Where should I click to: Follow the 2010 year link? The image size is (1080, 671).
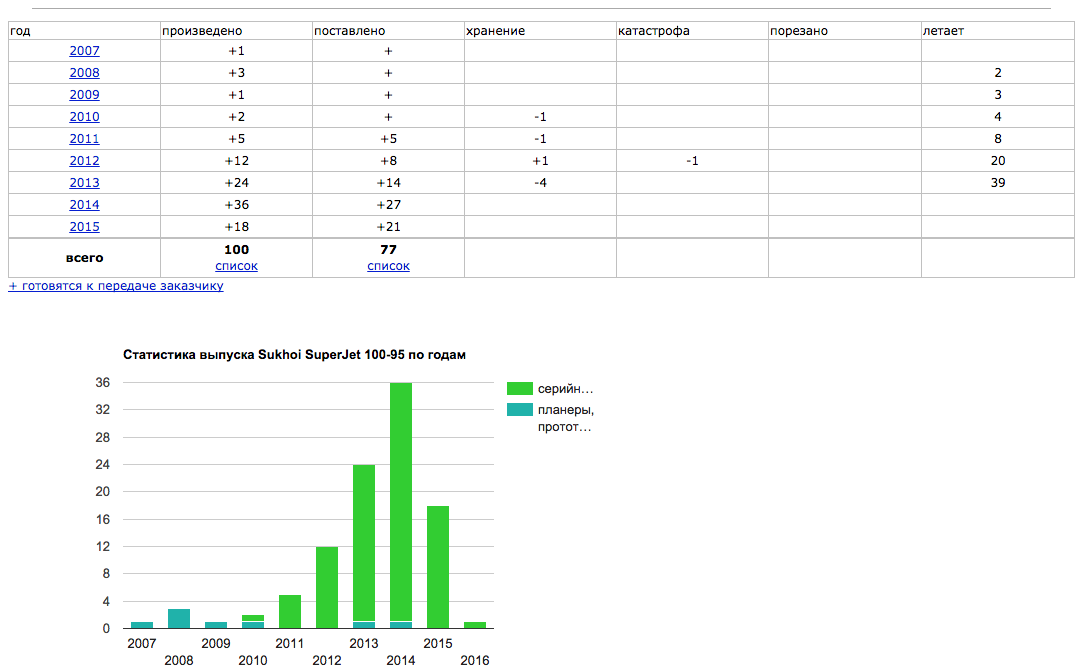84,117
